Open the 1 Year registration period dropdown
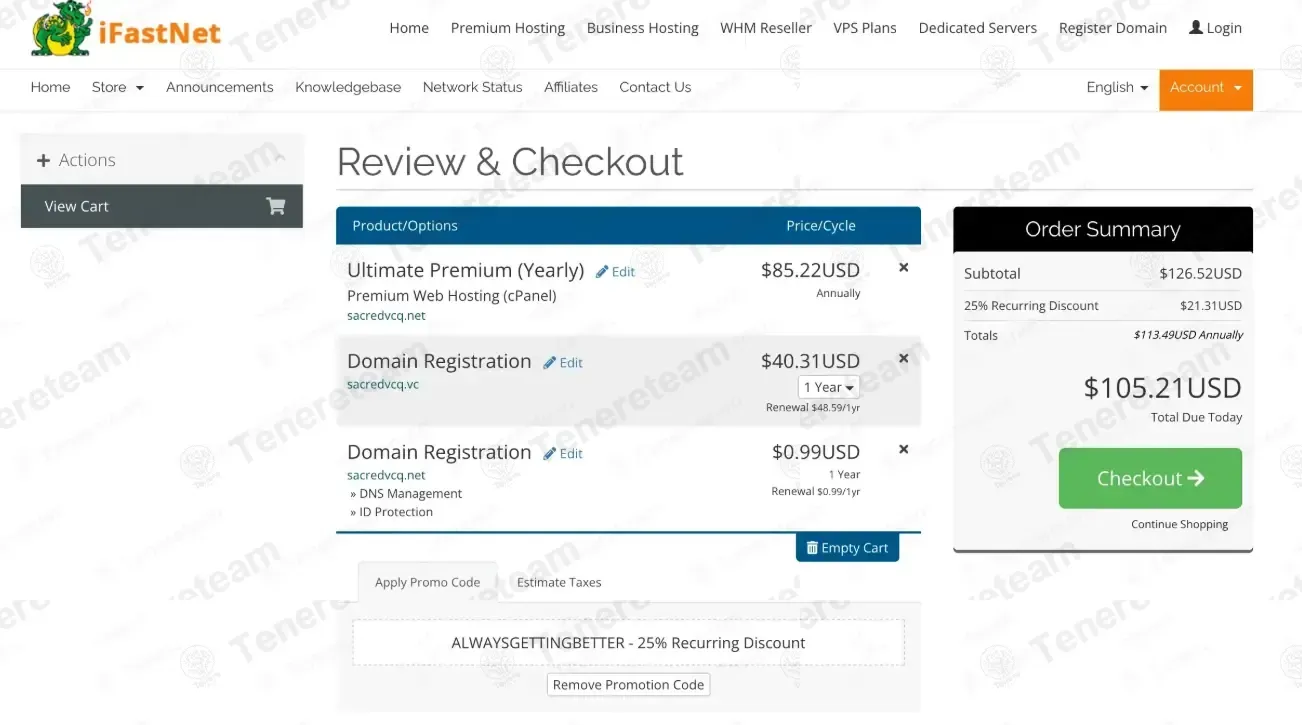 829,387
